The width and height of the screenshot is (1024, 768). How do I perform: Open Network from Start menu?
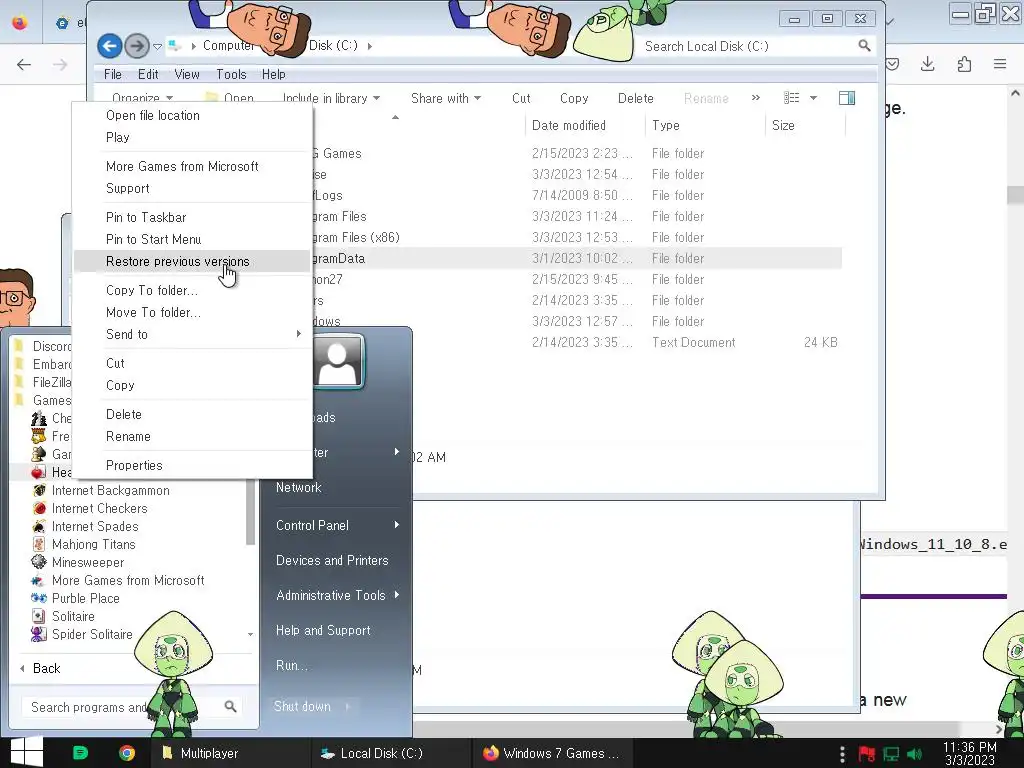[298, 487]
